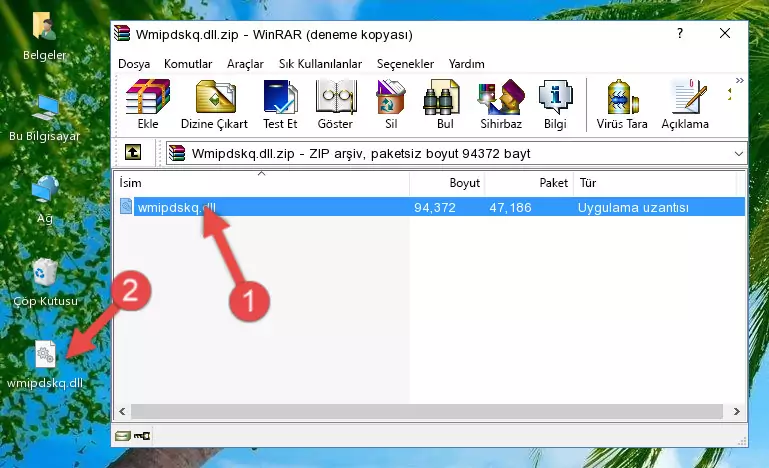Viewport: 769px width, 468px height.
Task: Open the Seçenekler menu
Action: [x=405, y=64]
